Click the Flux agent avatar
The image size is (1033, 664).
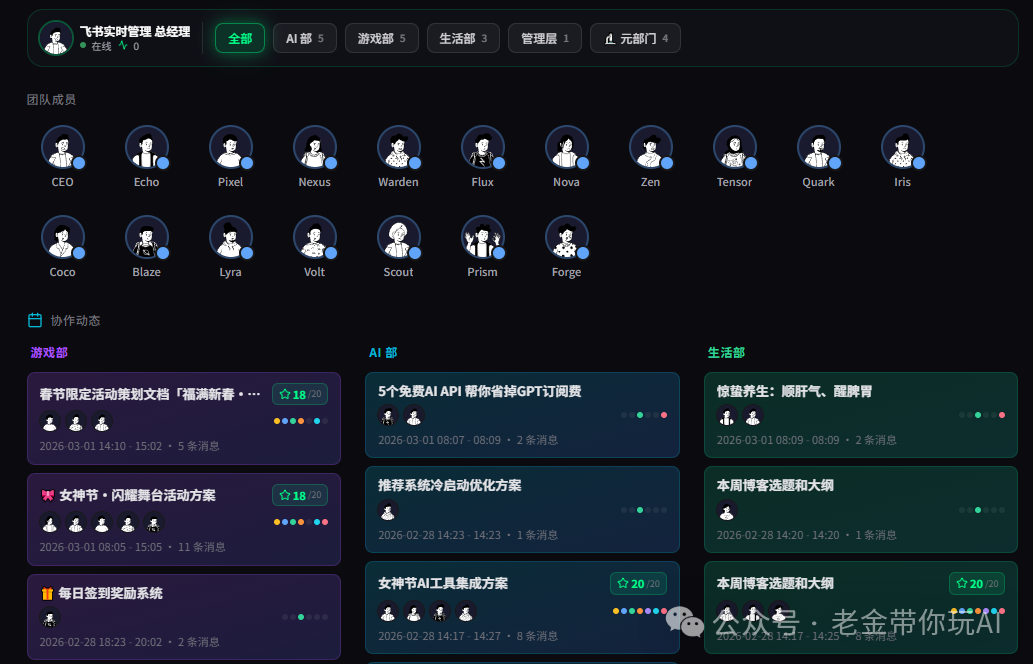(x=482, y=147)
